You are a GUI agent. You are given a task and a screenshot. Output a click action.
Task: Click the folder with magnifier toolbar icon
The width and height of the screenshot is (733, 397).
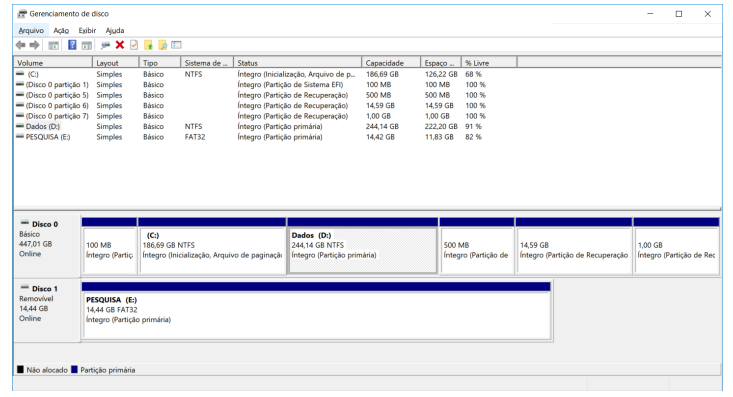point(162,45)
